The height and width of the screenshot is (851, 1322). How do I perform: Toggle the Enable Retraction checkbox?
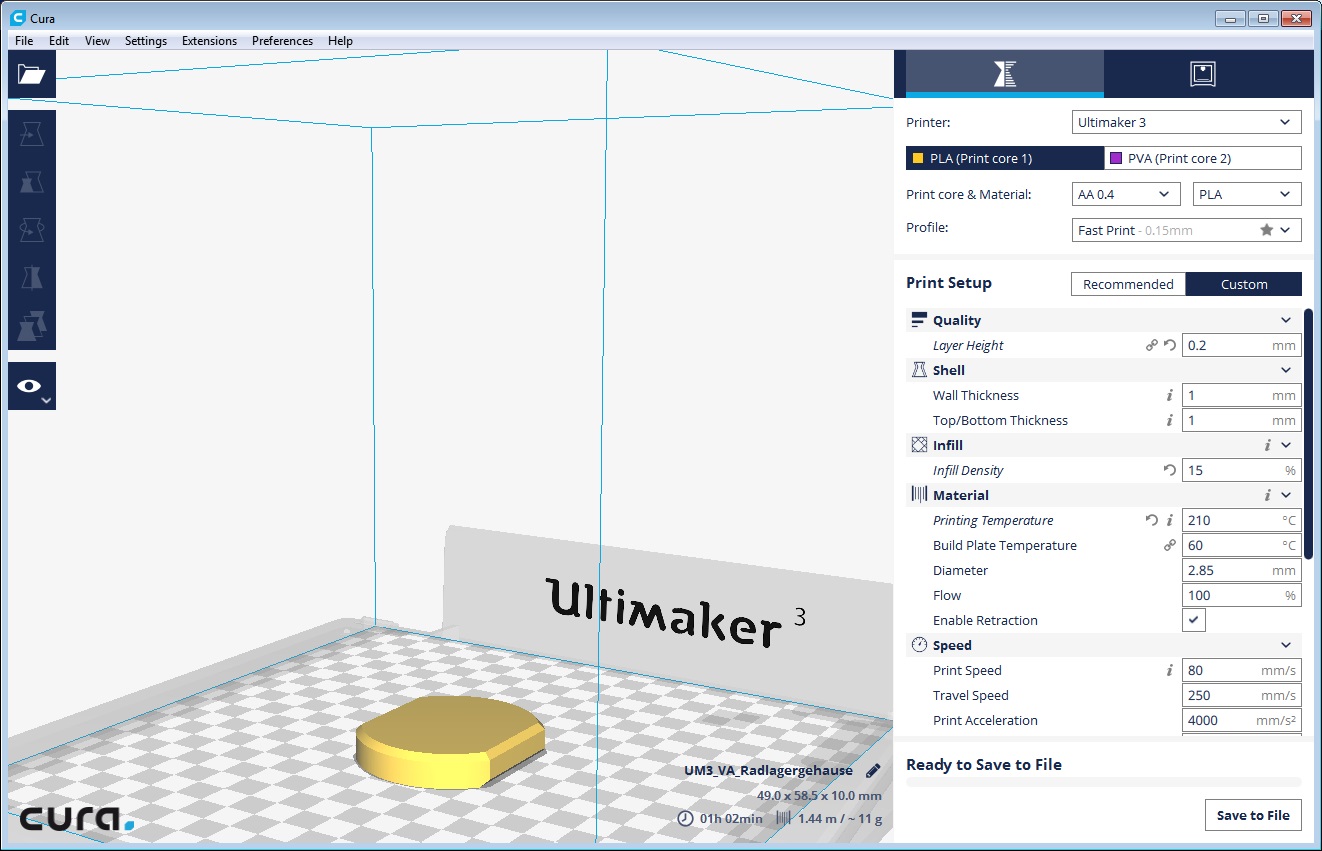pyautogui.click(x=1194, y=620)
